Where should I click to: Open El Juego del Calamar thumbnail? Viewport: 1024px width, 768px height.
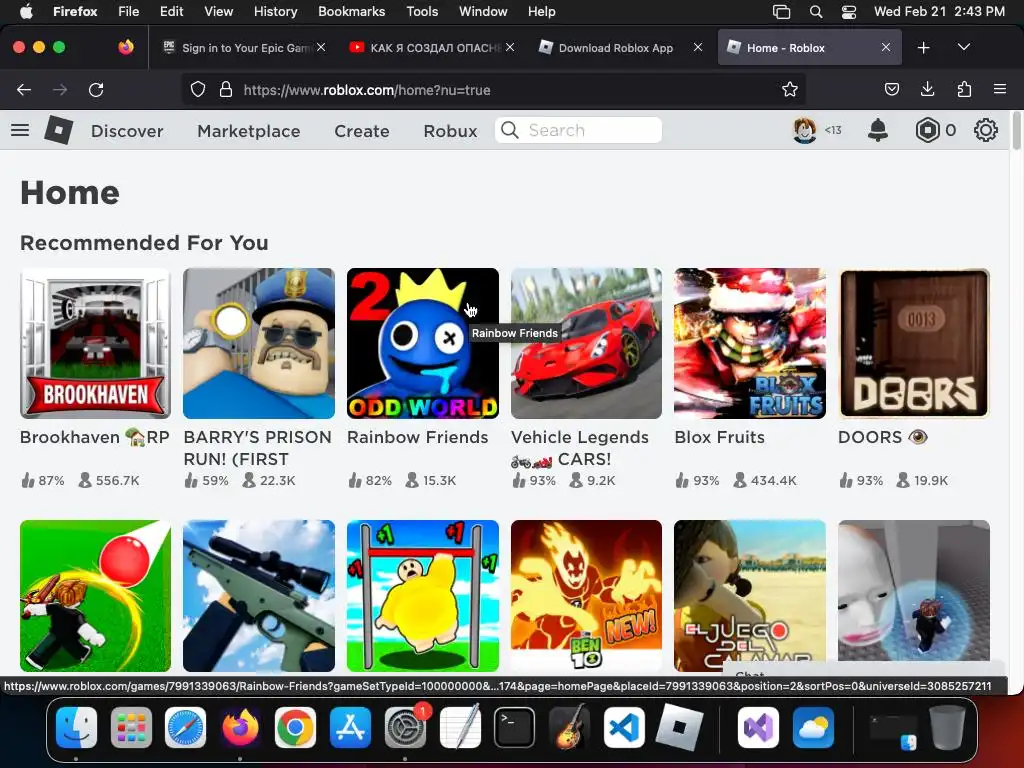point(750,596)
